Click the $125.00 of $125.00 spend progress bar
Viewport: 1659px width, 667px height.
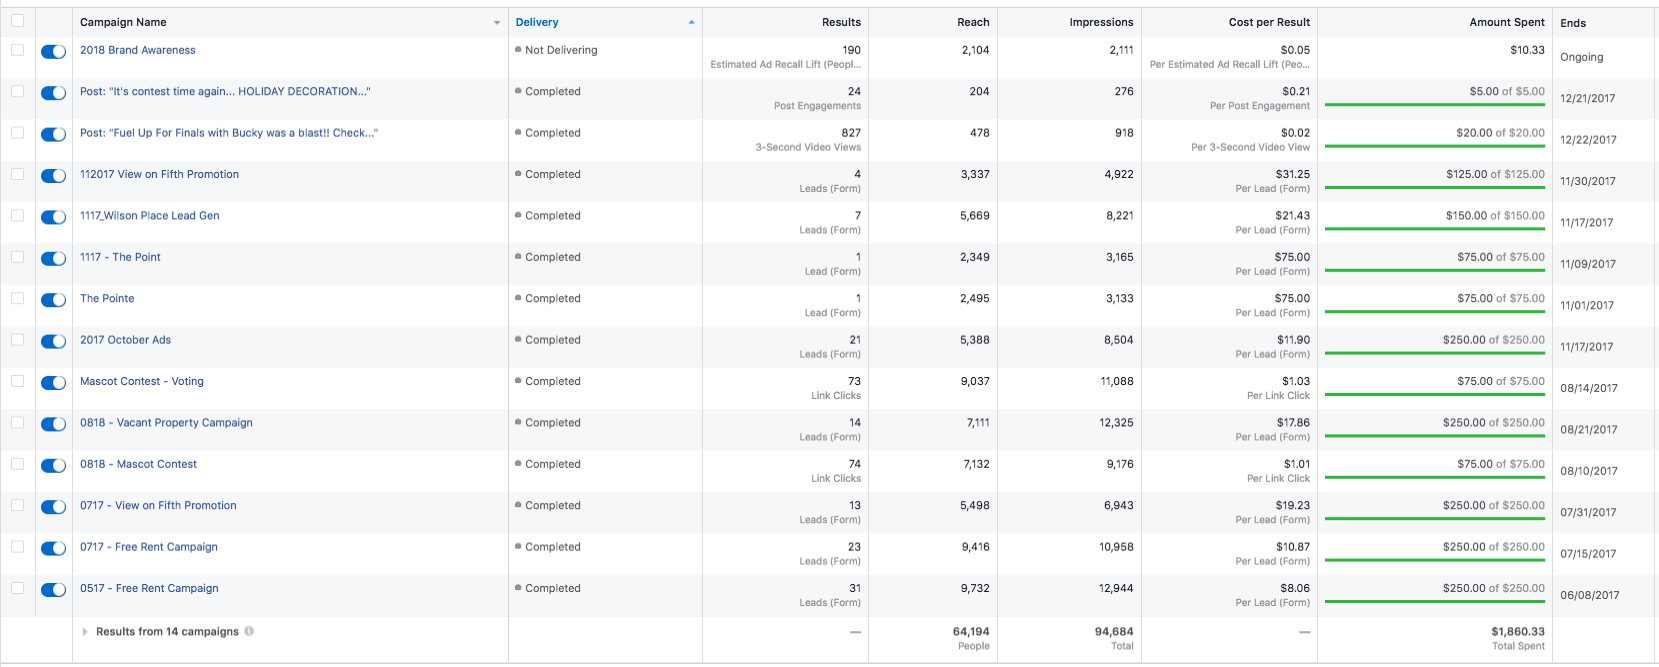coord(1435,188)
